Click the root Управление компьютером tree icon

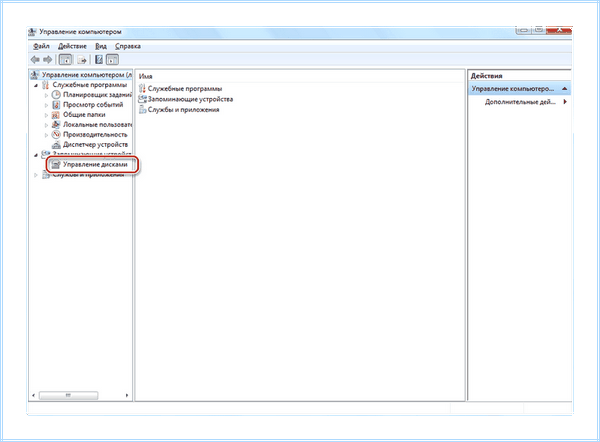35,75
